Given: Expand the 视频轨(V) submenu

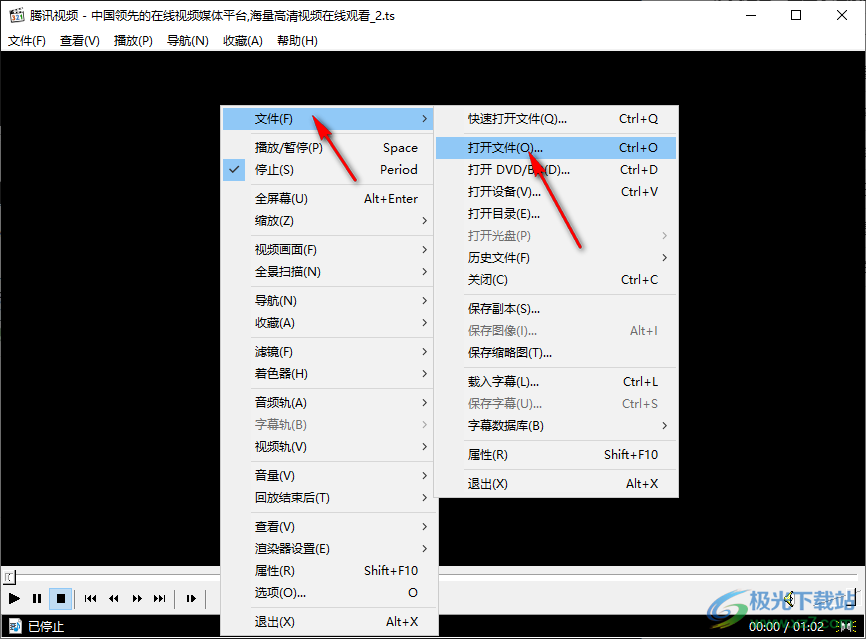Looking at the screenshot, I should click(x=328, y=447).
